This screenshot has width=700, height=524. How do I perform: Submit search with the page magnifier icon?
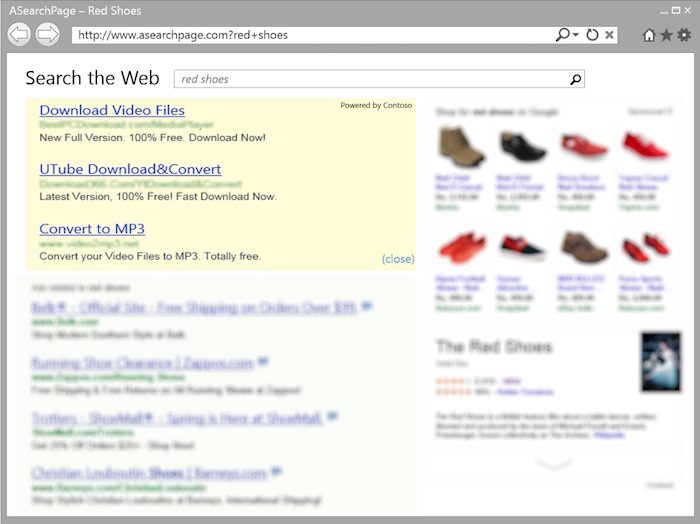coord(576,79)
